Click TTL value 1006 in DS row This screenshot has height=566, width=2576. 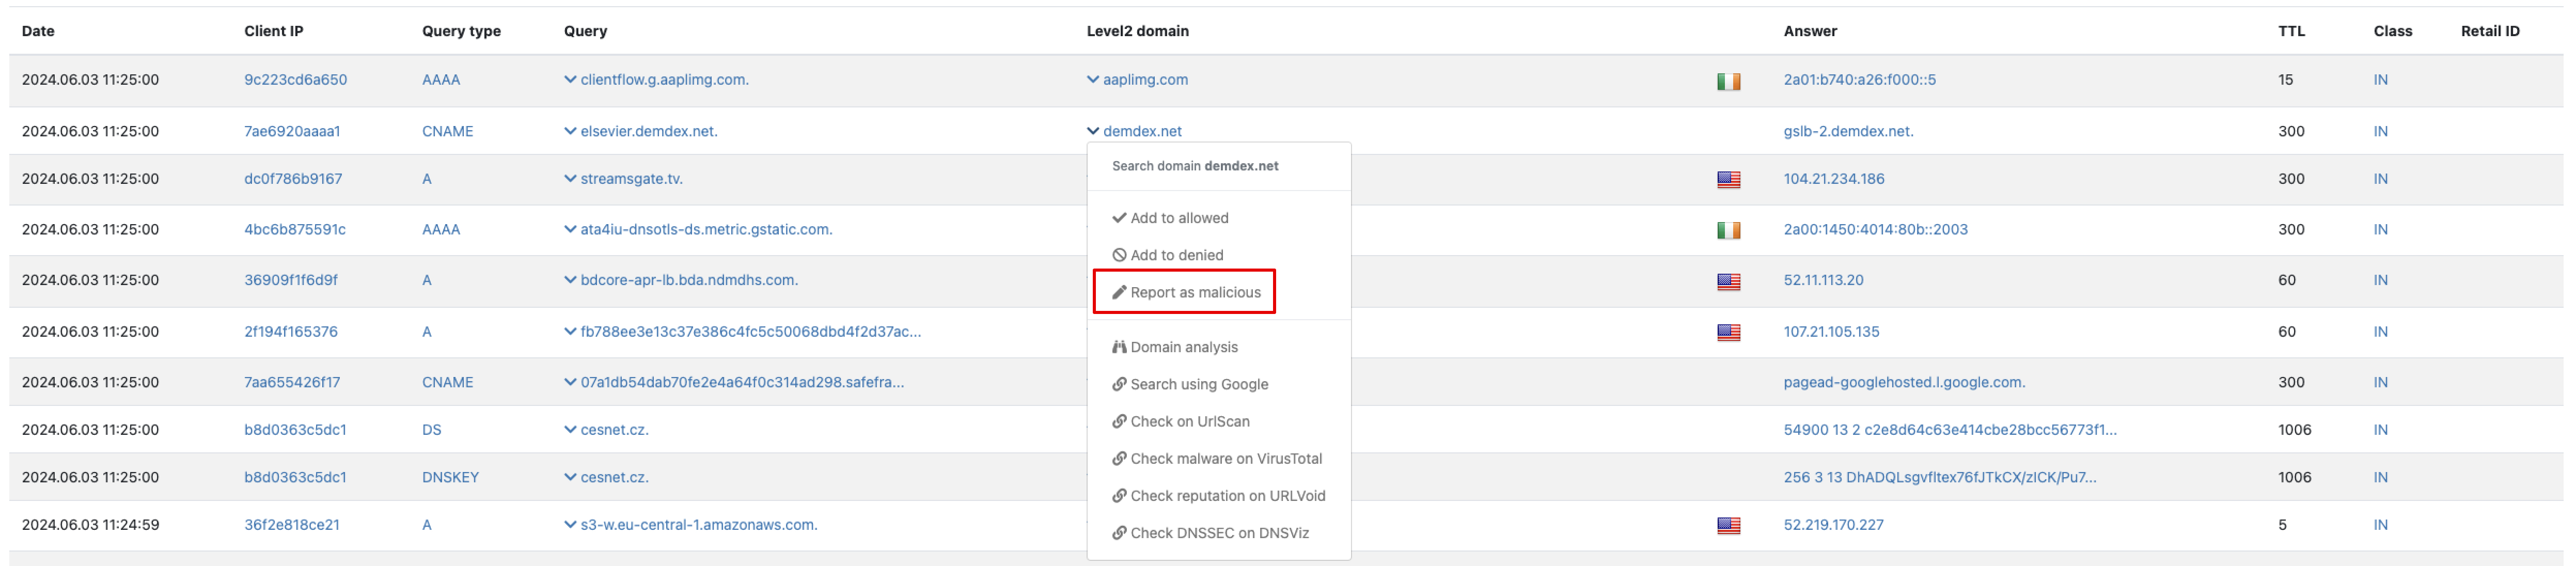[x=2294, y=430]
